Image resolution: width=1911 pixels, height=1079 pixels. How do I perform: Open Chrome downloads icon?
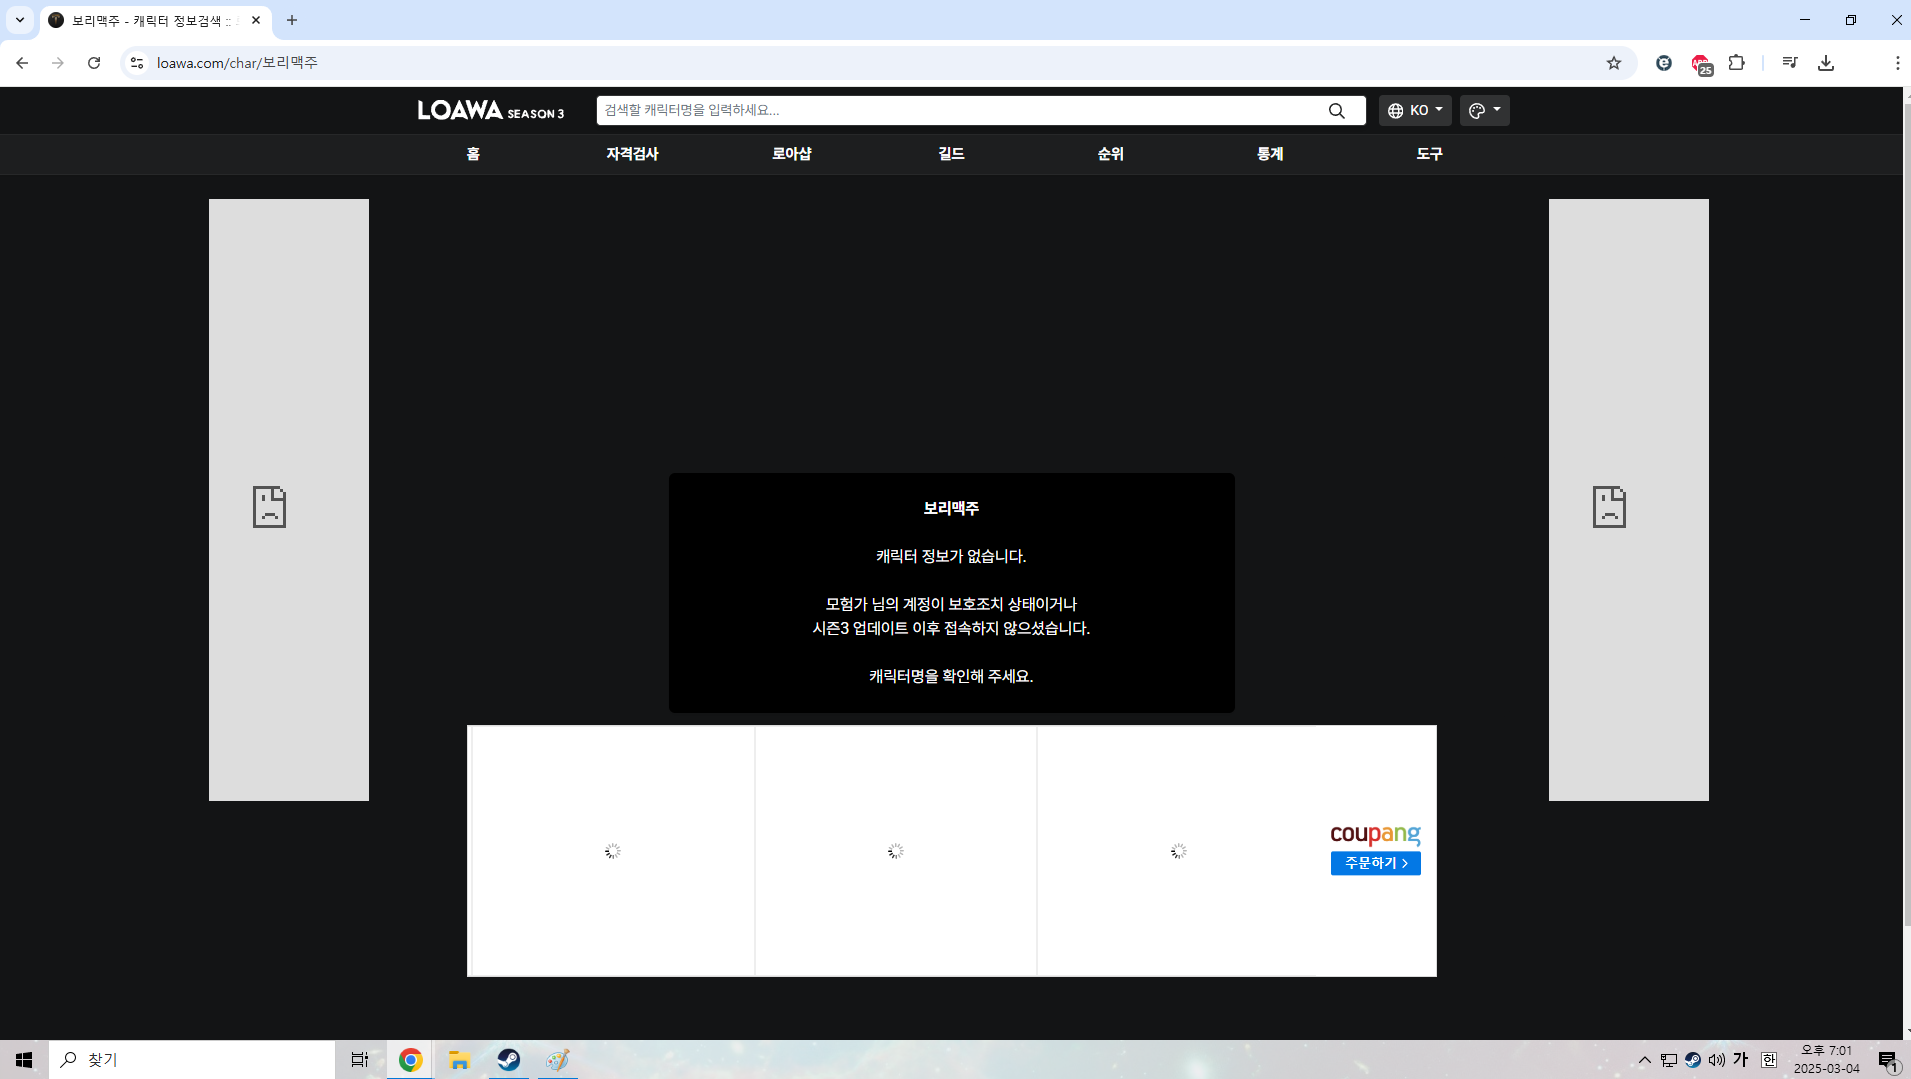1825,63
